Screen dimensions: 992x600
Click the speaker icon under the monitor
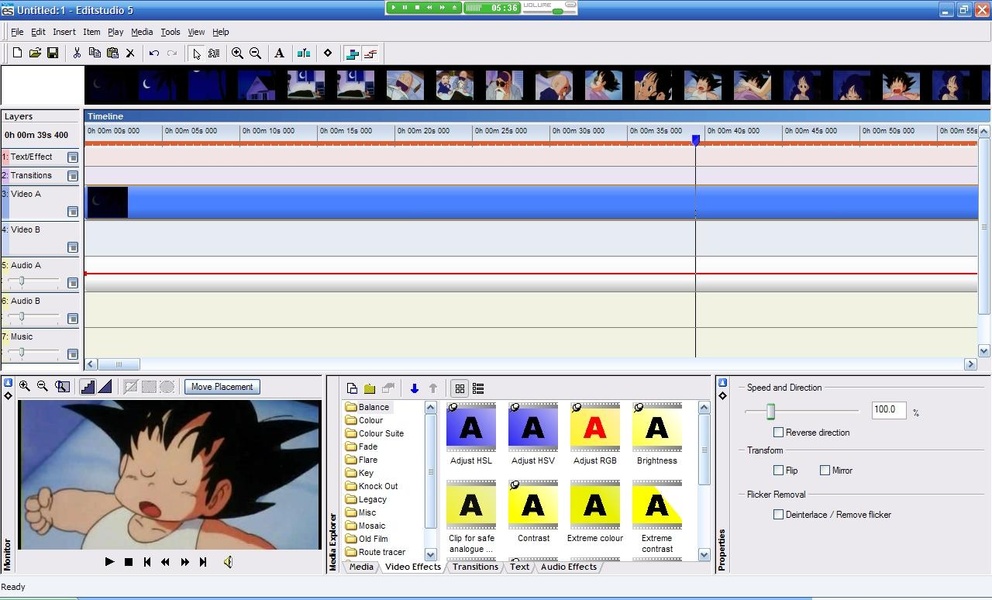pyautogui.click(x=228, y=562)
